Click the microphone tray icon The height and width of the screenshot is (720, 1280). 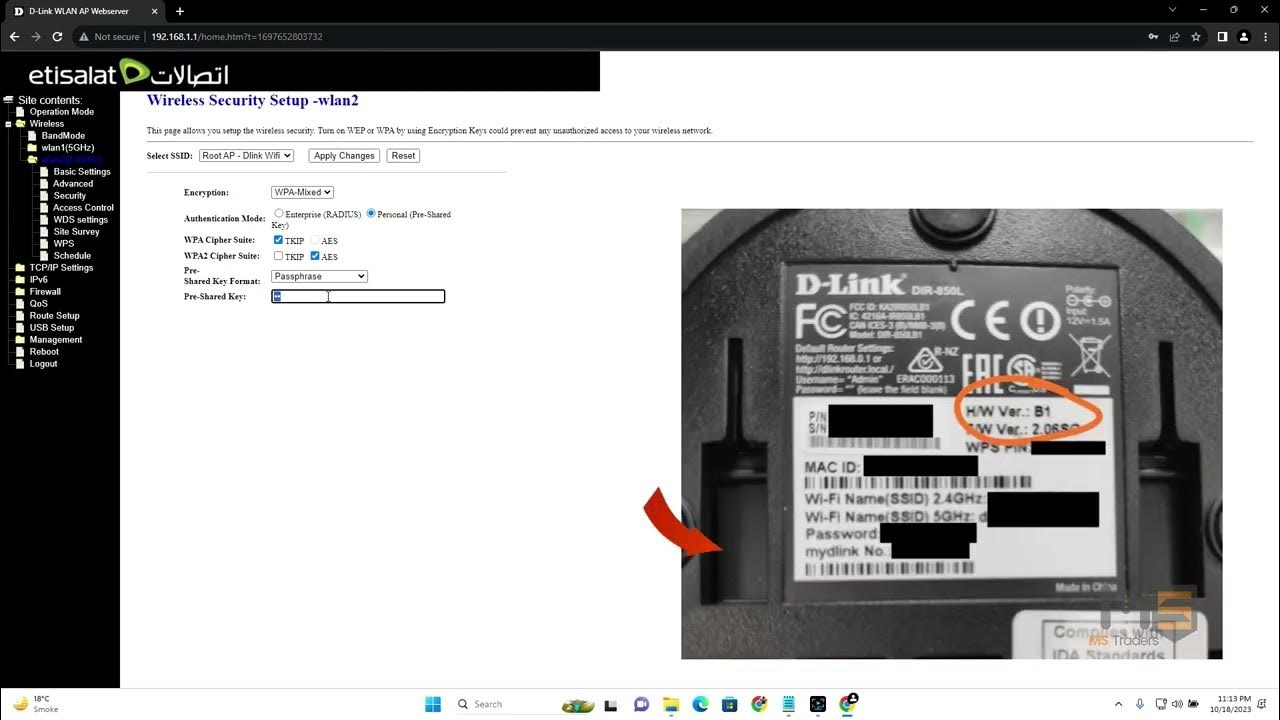[x=1140, y=704]
